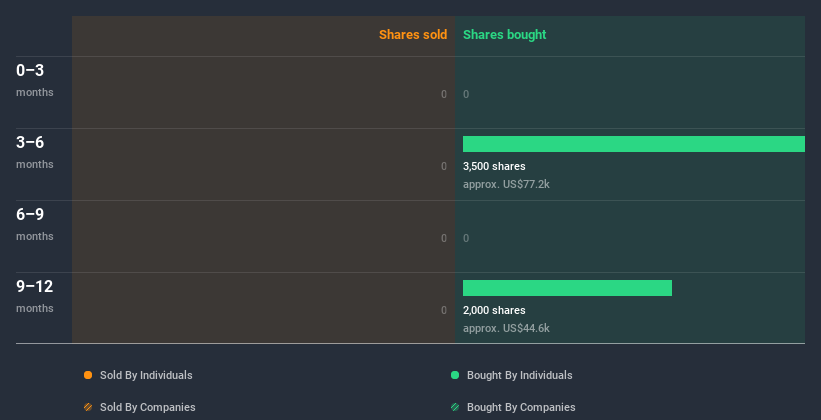
Task: Click the 9–12 months row label
Action: click(x=35, y=296)
